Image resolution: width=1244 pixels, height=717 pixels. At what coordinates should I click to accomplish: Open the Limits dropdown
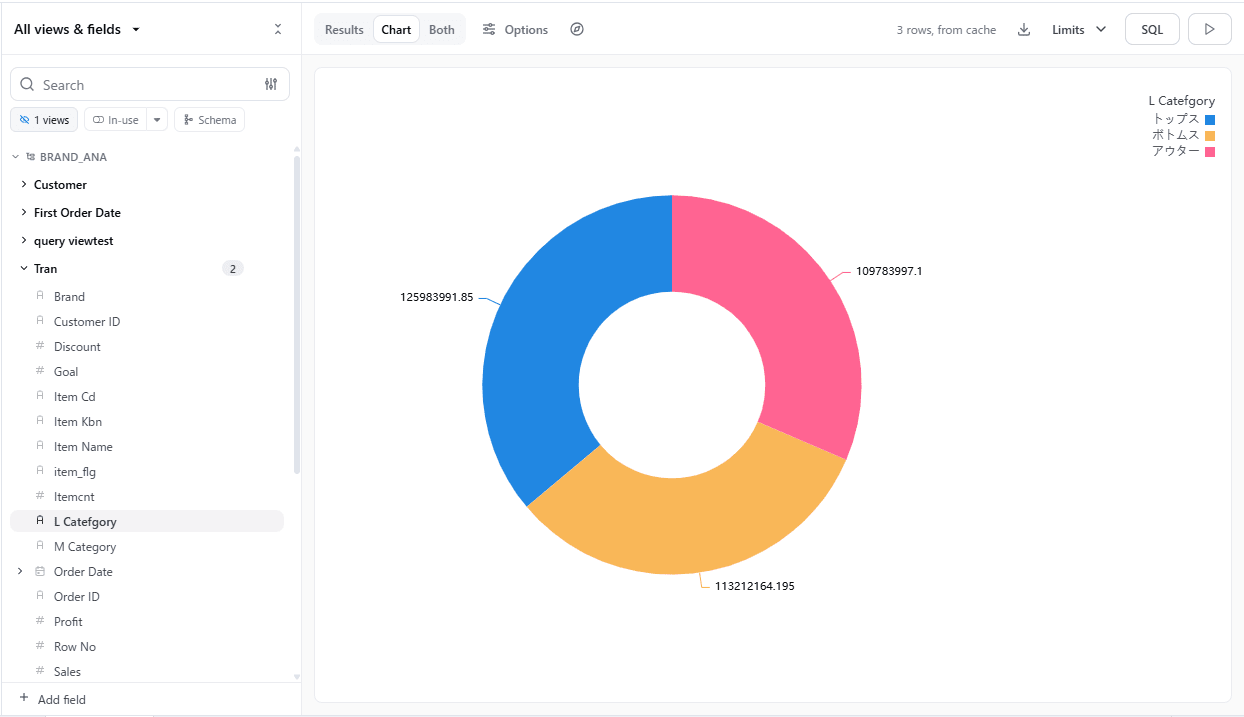pos(1079,30)
